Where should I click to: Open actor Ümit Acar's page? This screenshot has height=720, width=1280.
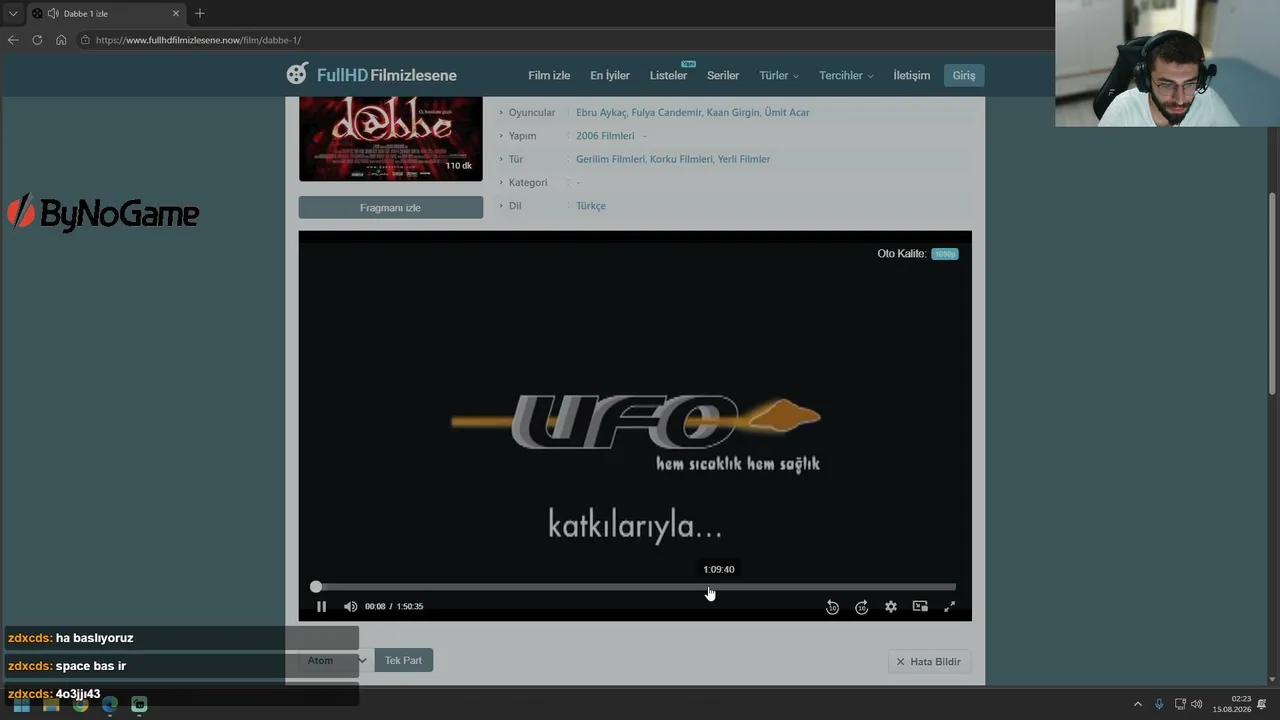click(x=787, y=112)
